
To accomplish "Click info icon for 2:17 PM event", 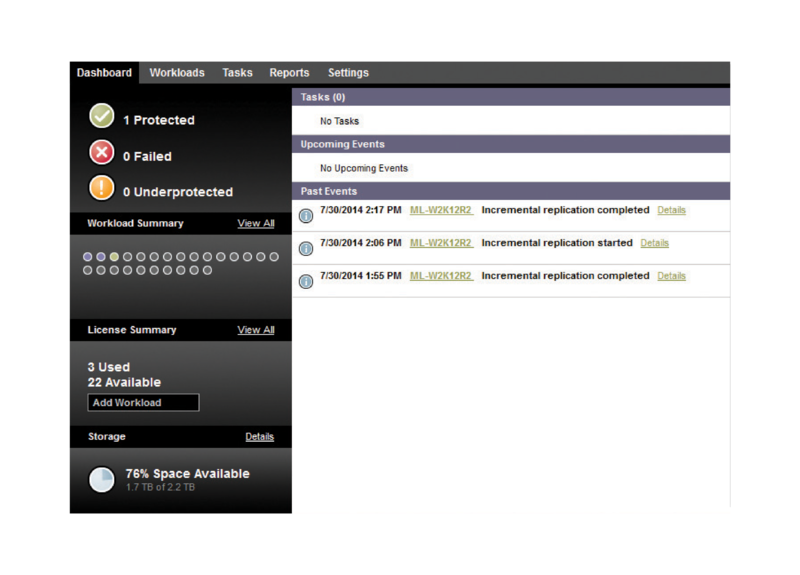I will point(306,216).
